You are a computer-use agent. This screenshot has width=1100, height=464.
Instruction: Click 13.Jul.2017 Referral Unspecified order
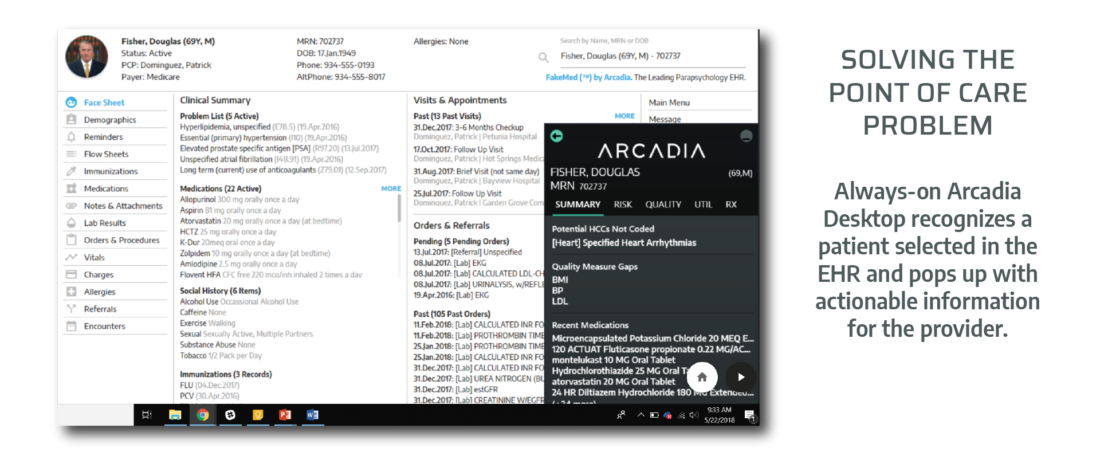coord(467,251)
